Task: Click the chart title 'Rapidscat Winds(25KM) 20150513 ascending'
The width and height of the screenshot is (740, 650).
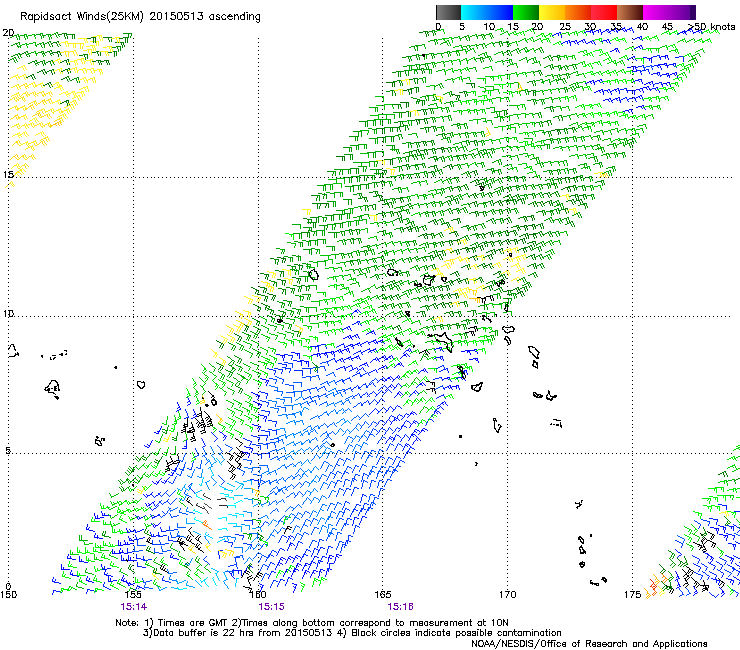Action: point(140,17)
